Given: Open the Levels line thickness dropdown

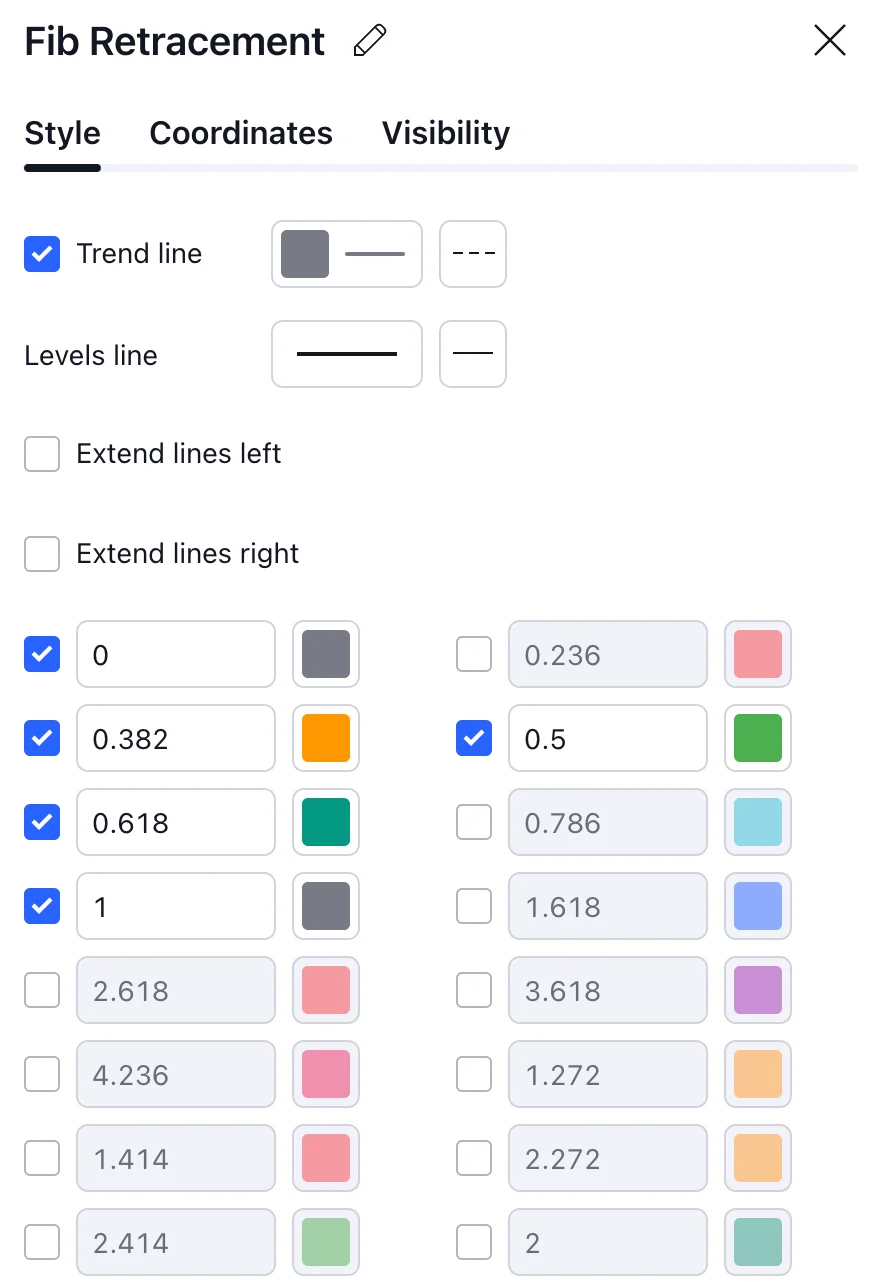Looking at the screenshot, I should tap(347, 354).
